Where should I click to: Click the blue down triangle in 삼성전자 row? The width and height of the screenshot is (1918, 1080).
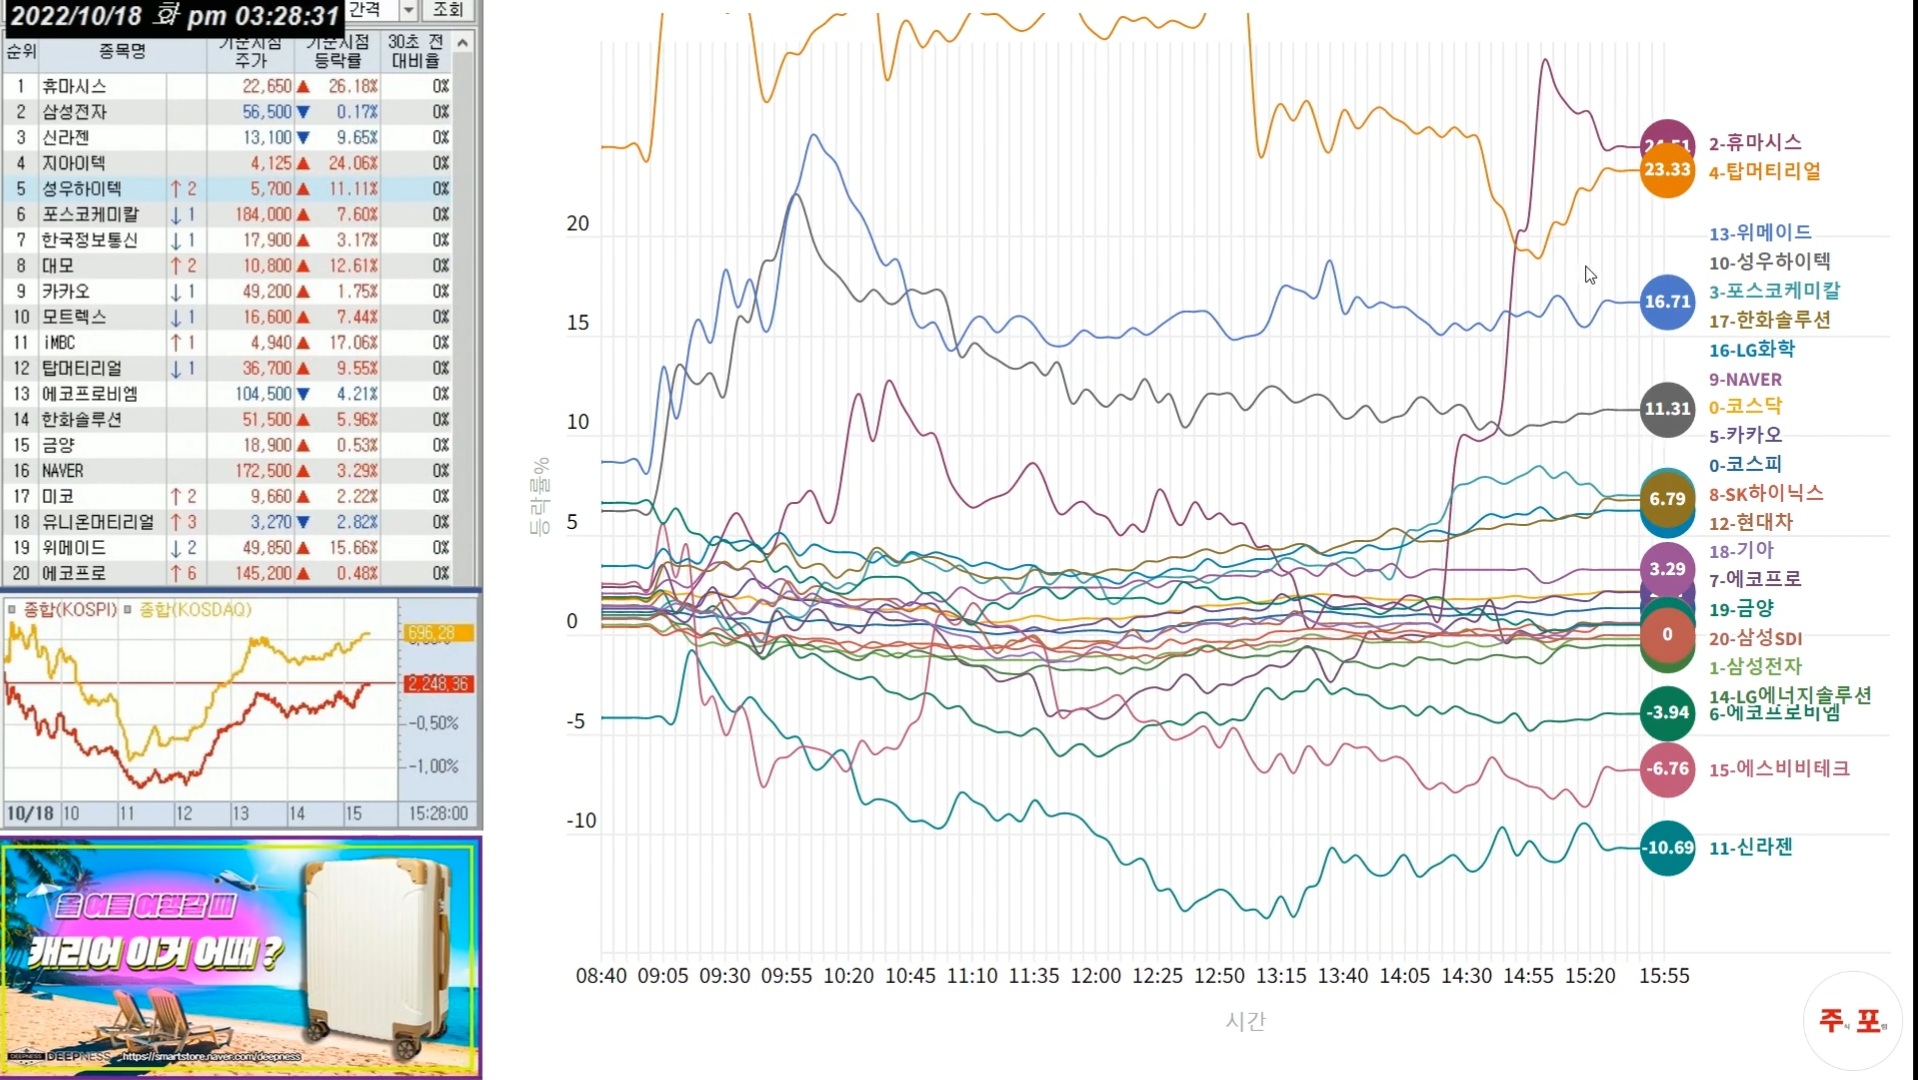click(x=303, y=112)
